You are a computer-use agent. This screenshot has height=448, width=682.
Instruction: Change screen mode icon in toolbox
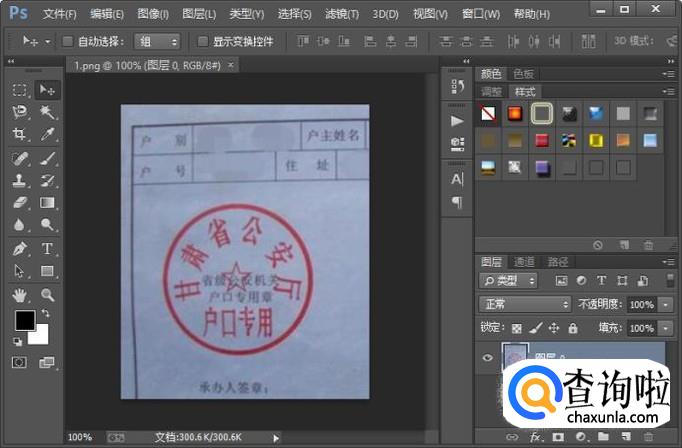(47, 362)
